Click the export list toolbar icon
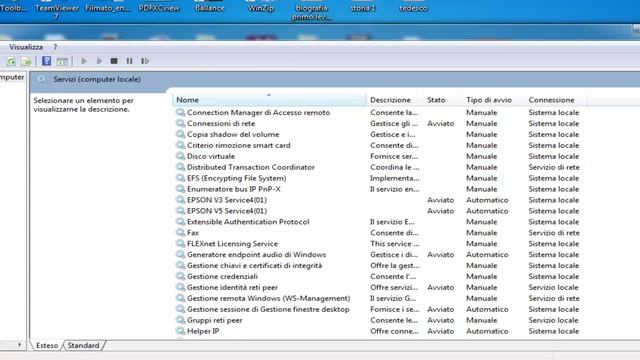 click(x=26, y=61)
